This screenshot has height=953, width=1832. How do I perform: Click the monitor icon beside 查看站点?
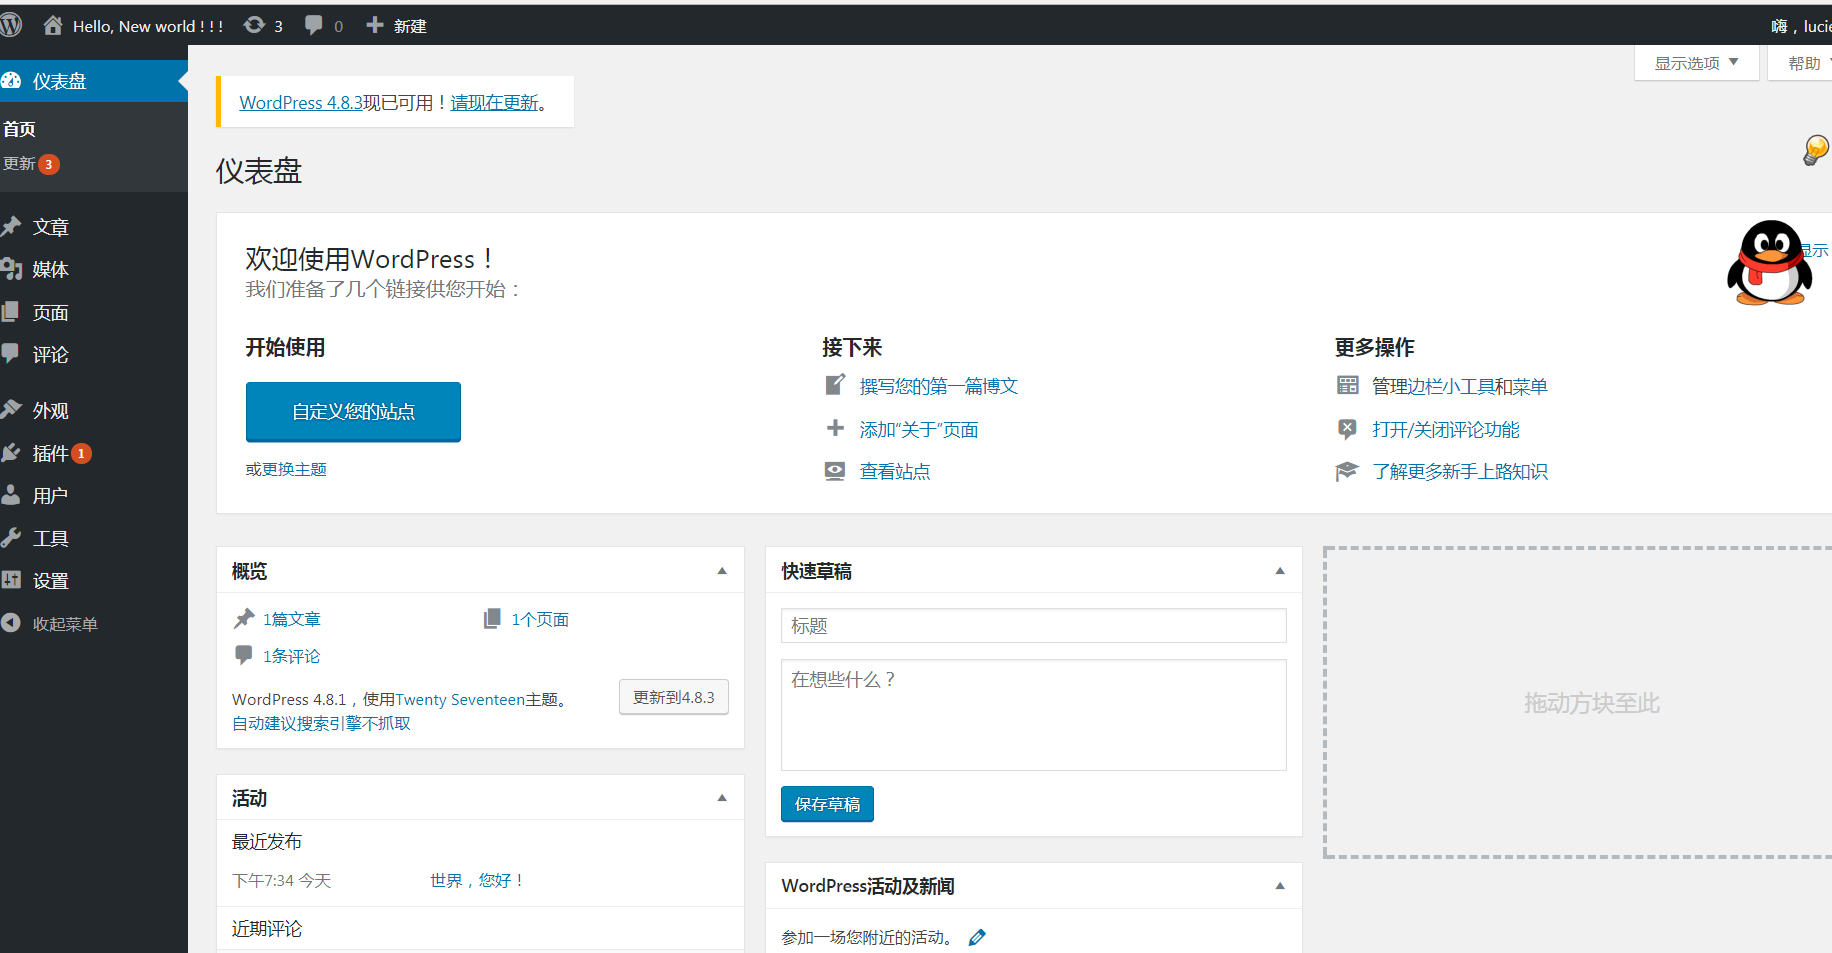(x=835, y=470)
